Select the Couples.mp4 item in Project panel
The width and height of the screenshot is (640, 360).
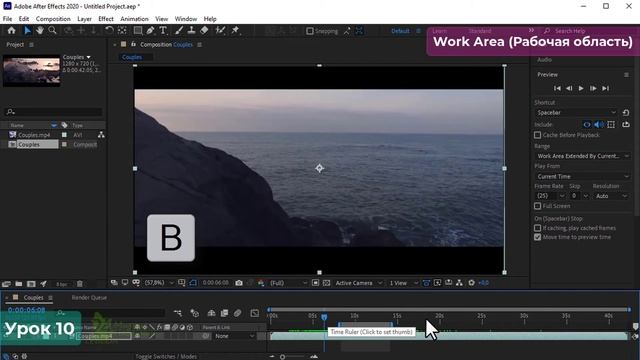(x=34, y=135)
